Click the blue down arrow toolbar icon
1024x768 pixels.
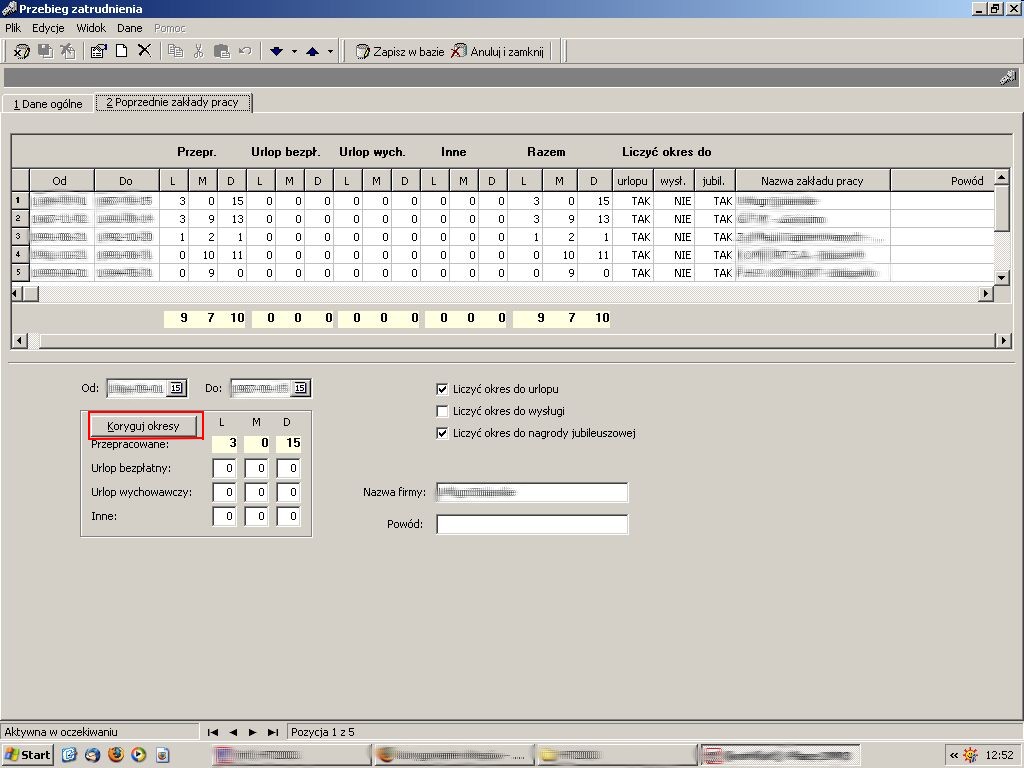pyautogui.click(x=276, y=51)
